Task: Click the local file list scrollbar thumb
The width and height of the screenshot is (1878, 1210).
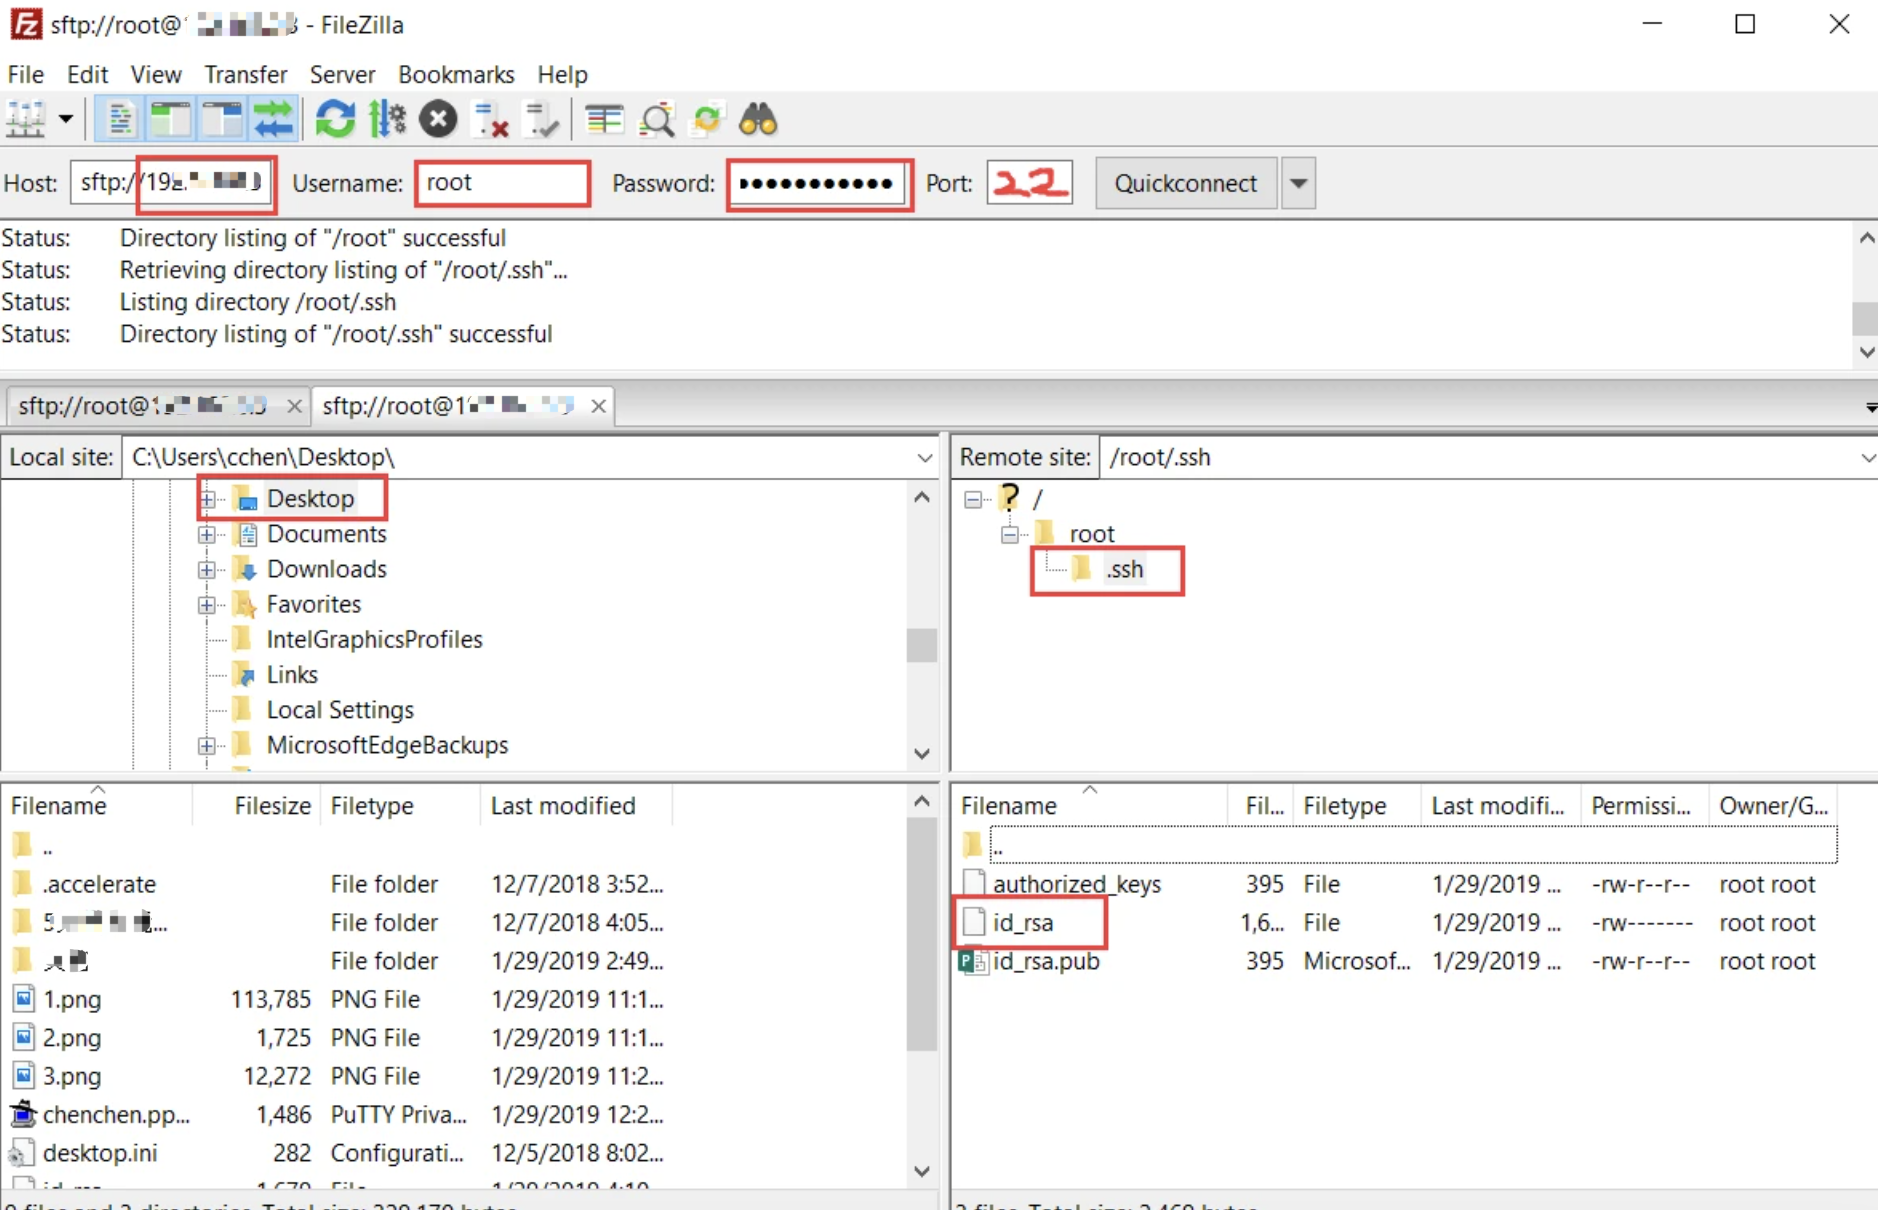Action: pos(921,934)
